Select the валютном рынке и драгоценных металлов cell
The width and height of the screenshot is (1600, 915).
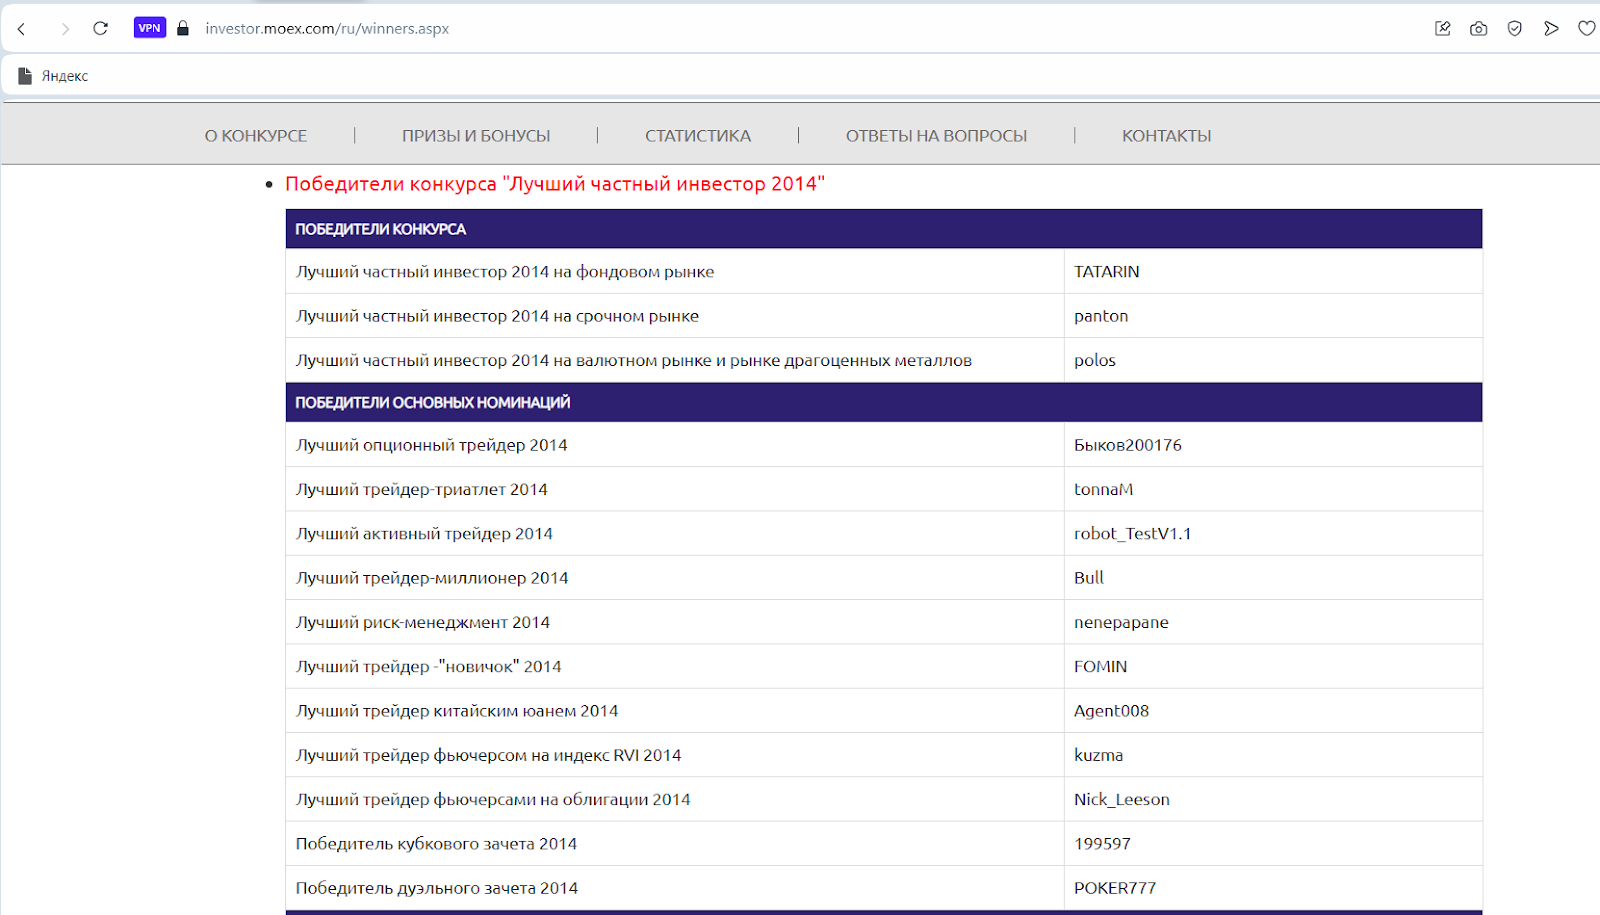(x=675, y=360)
